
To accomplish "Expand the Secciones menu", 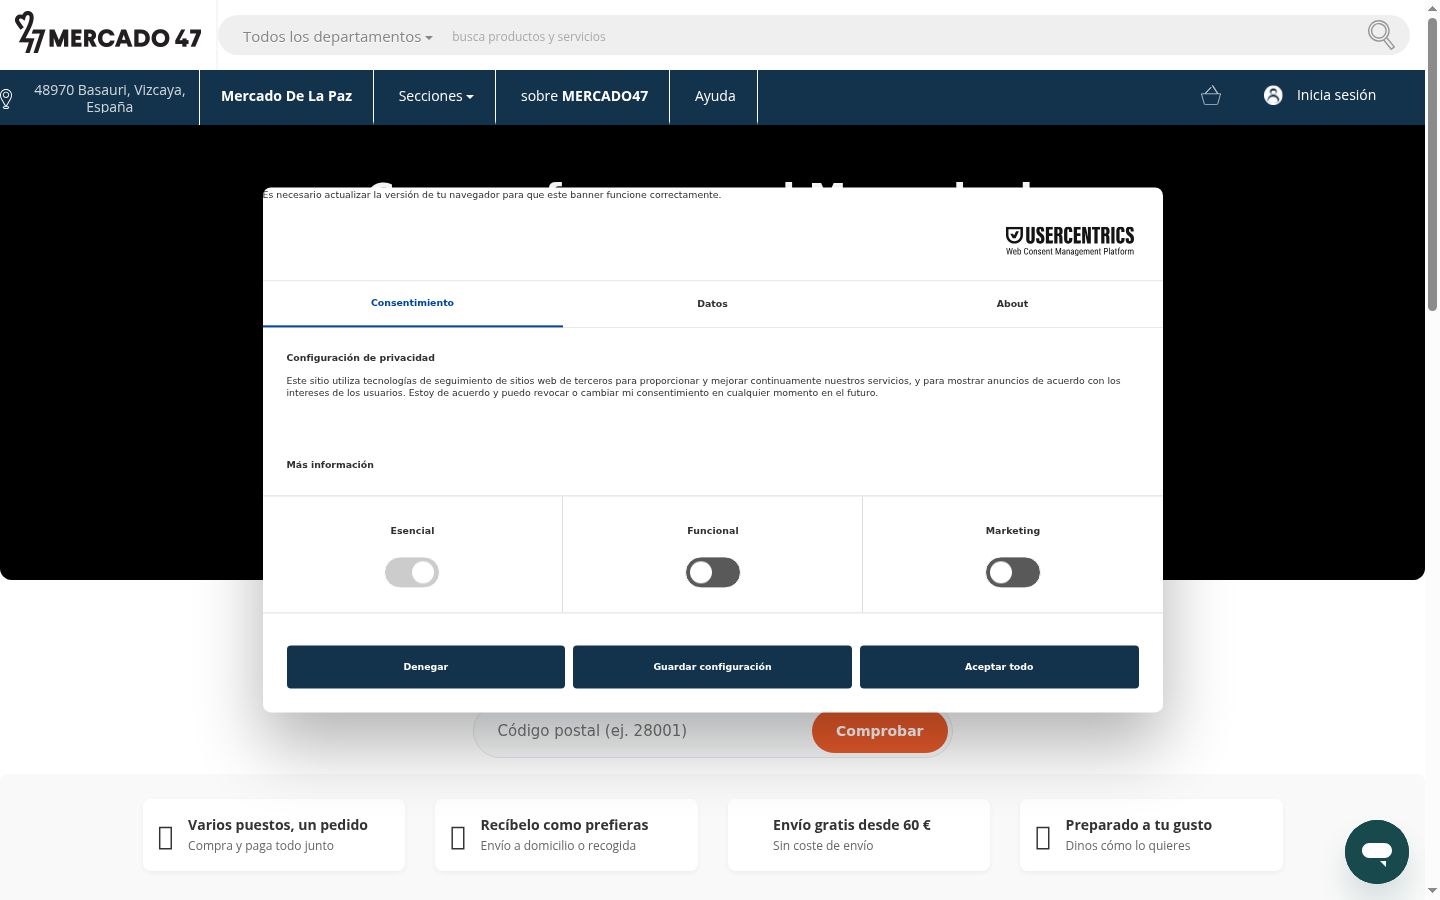I will [435, 96].
